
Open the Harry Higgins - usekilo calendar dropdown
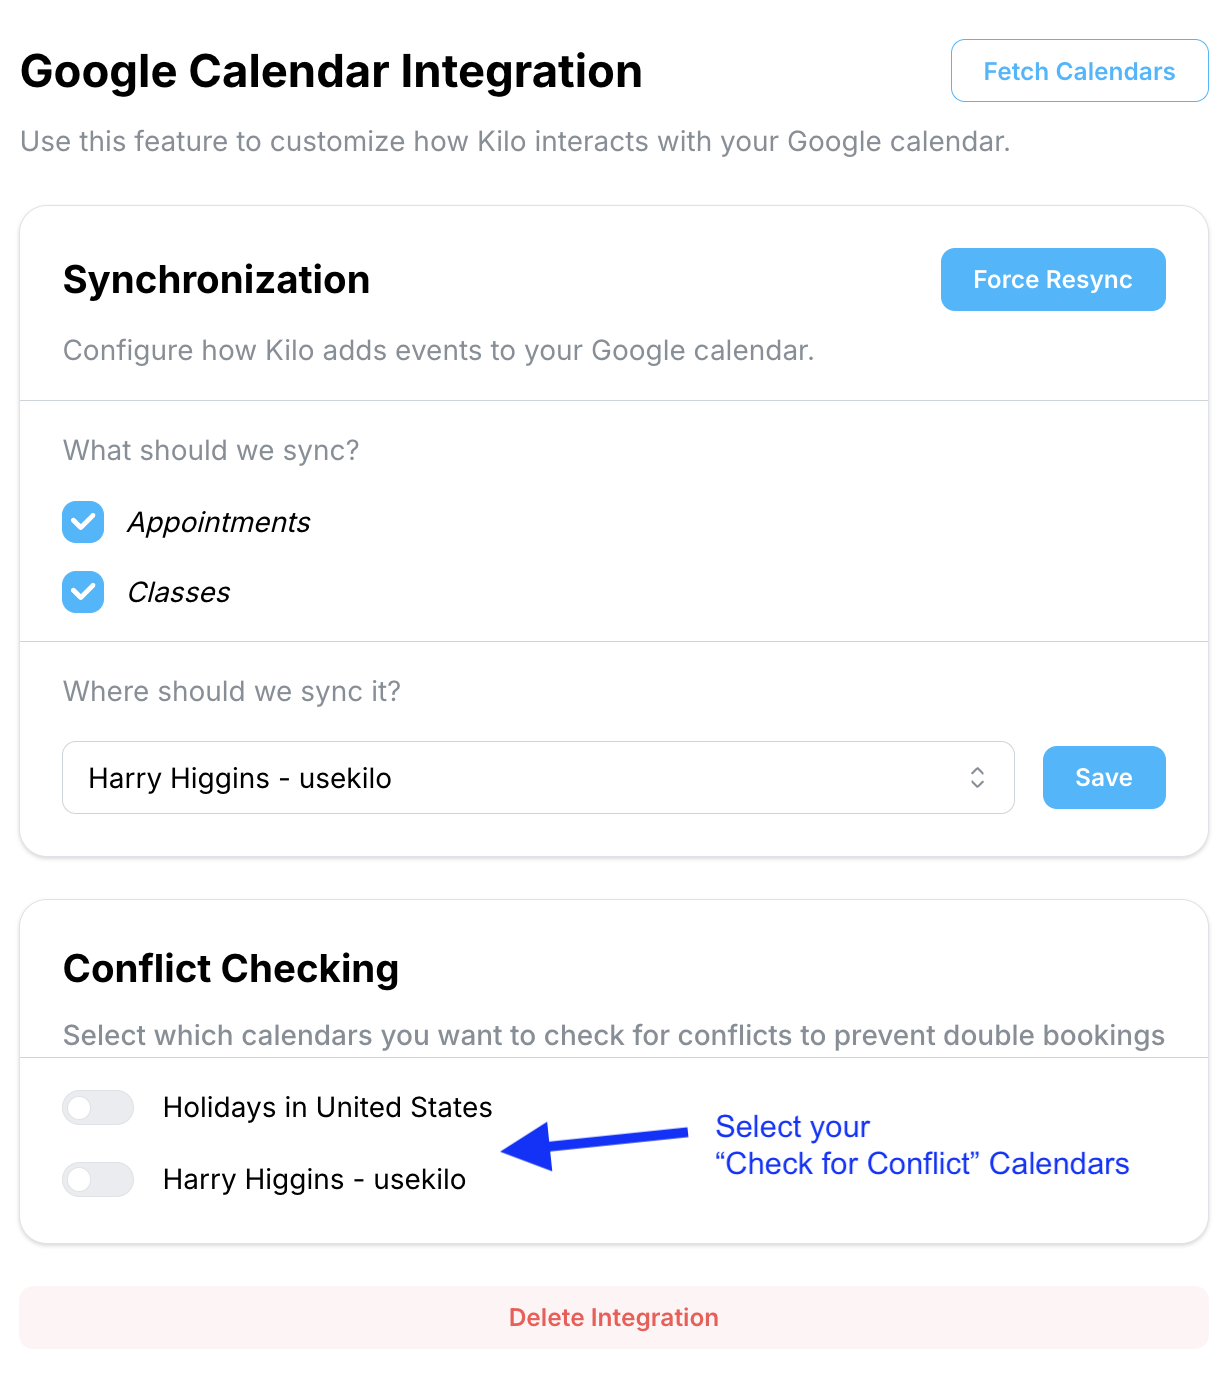pos(538,778)
